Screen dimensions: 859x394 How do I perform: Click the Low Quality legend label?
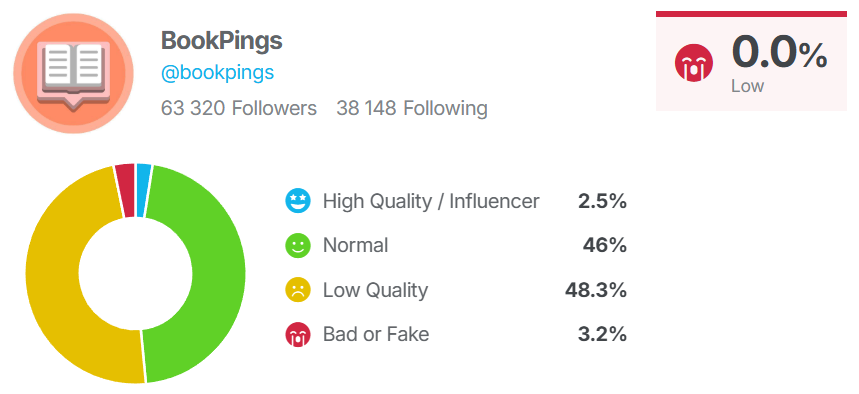(375, 290)
